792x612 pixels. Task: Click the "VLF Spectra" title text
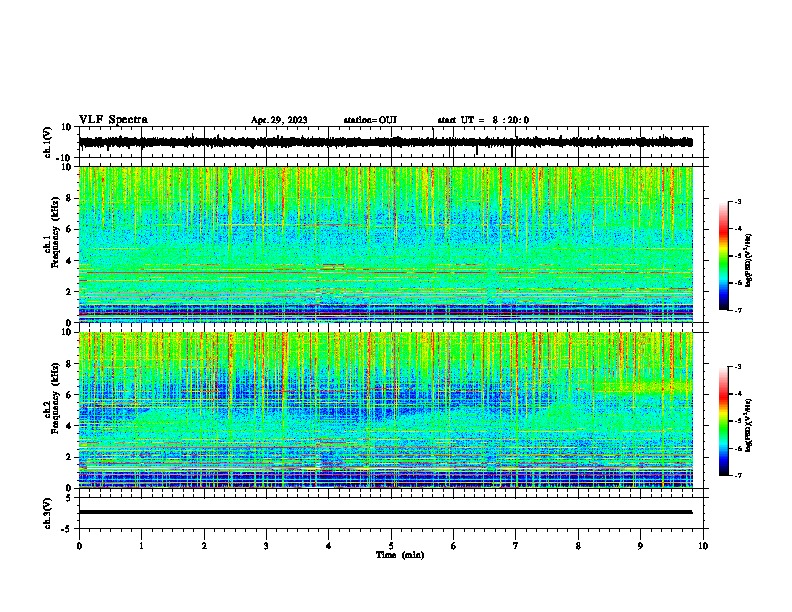pos(113,120)
